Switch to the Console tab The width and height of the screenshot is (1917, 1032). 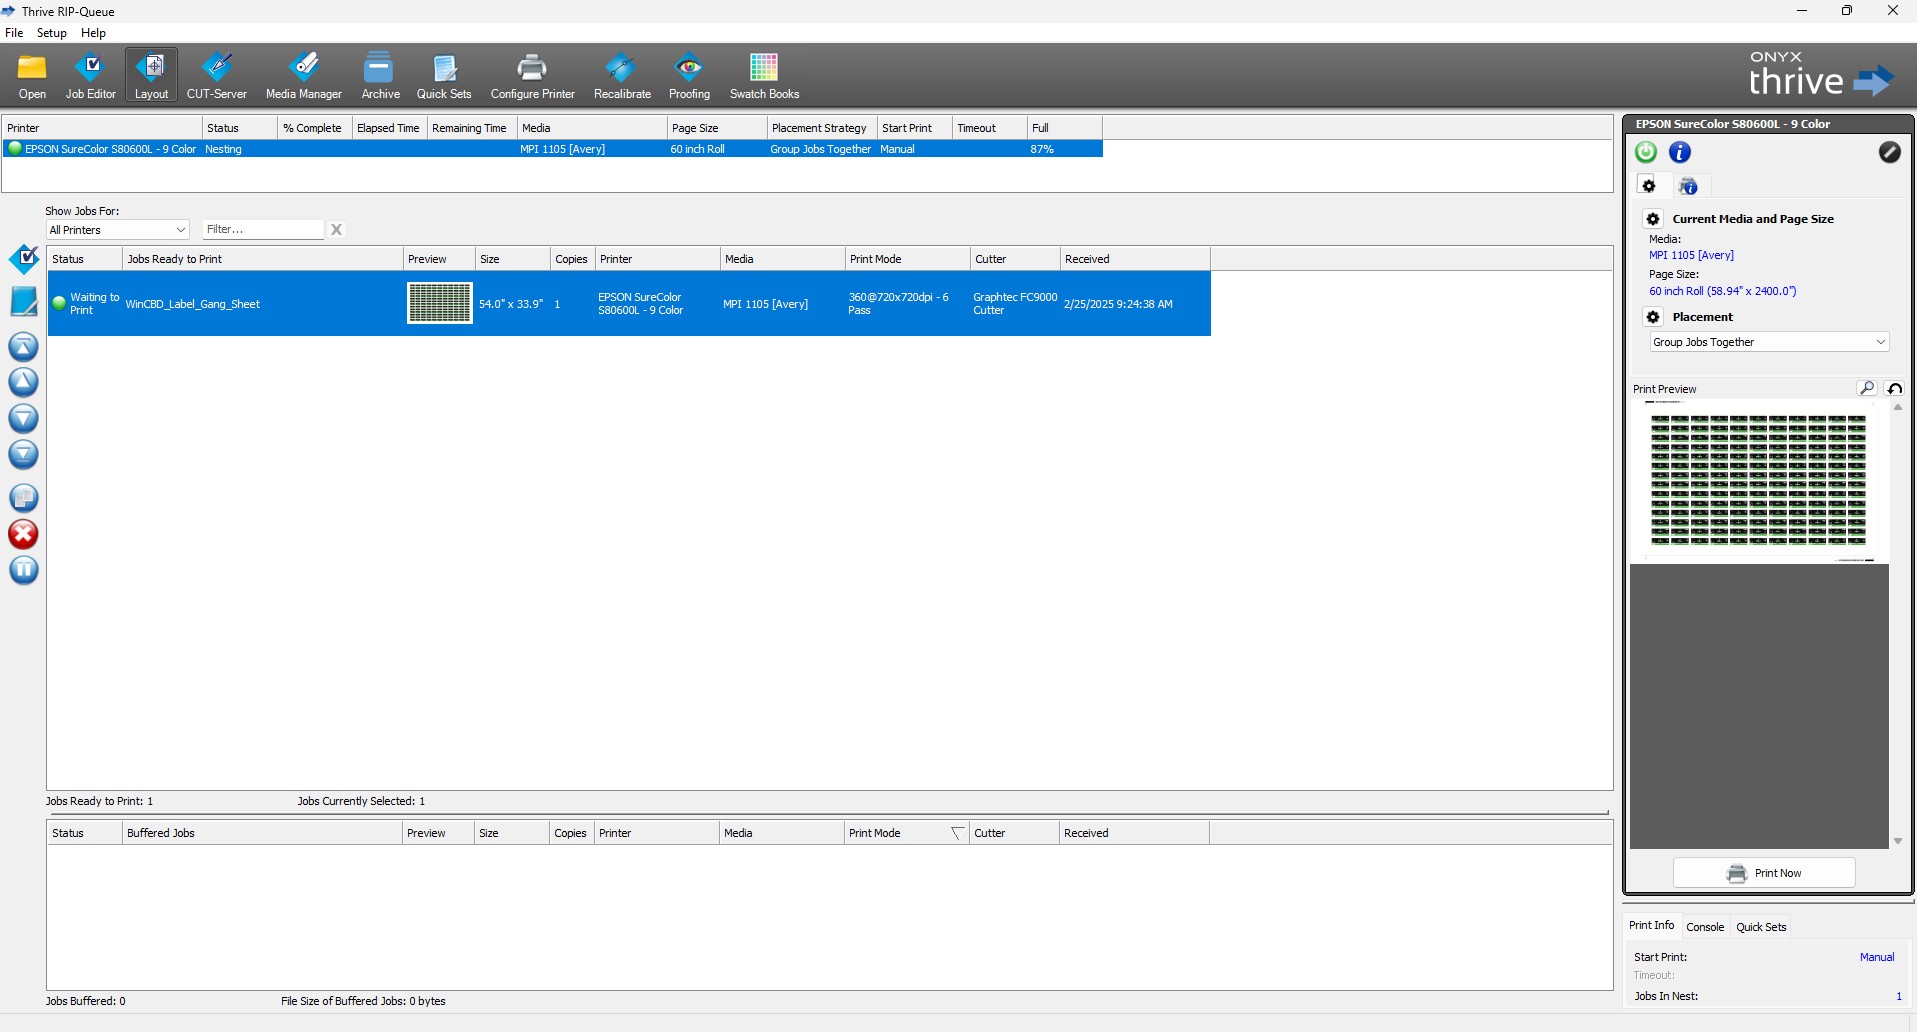(1705, 927)
